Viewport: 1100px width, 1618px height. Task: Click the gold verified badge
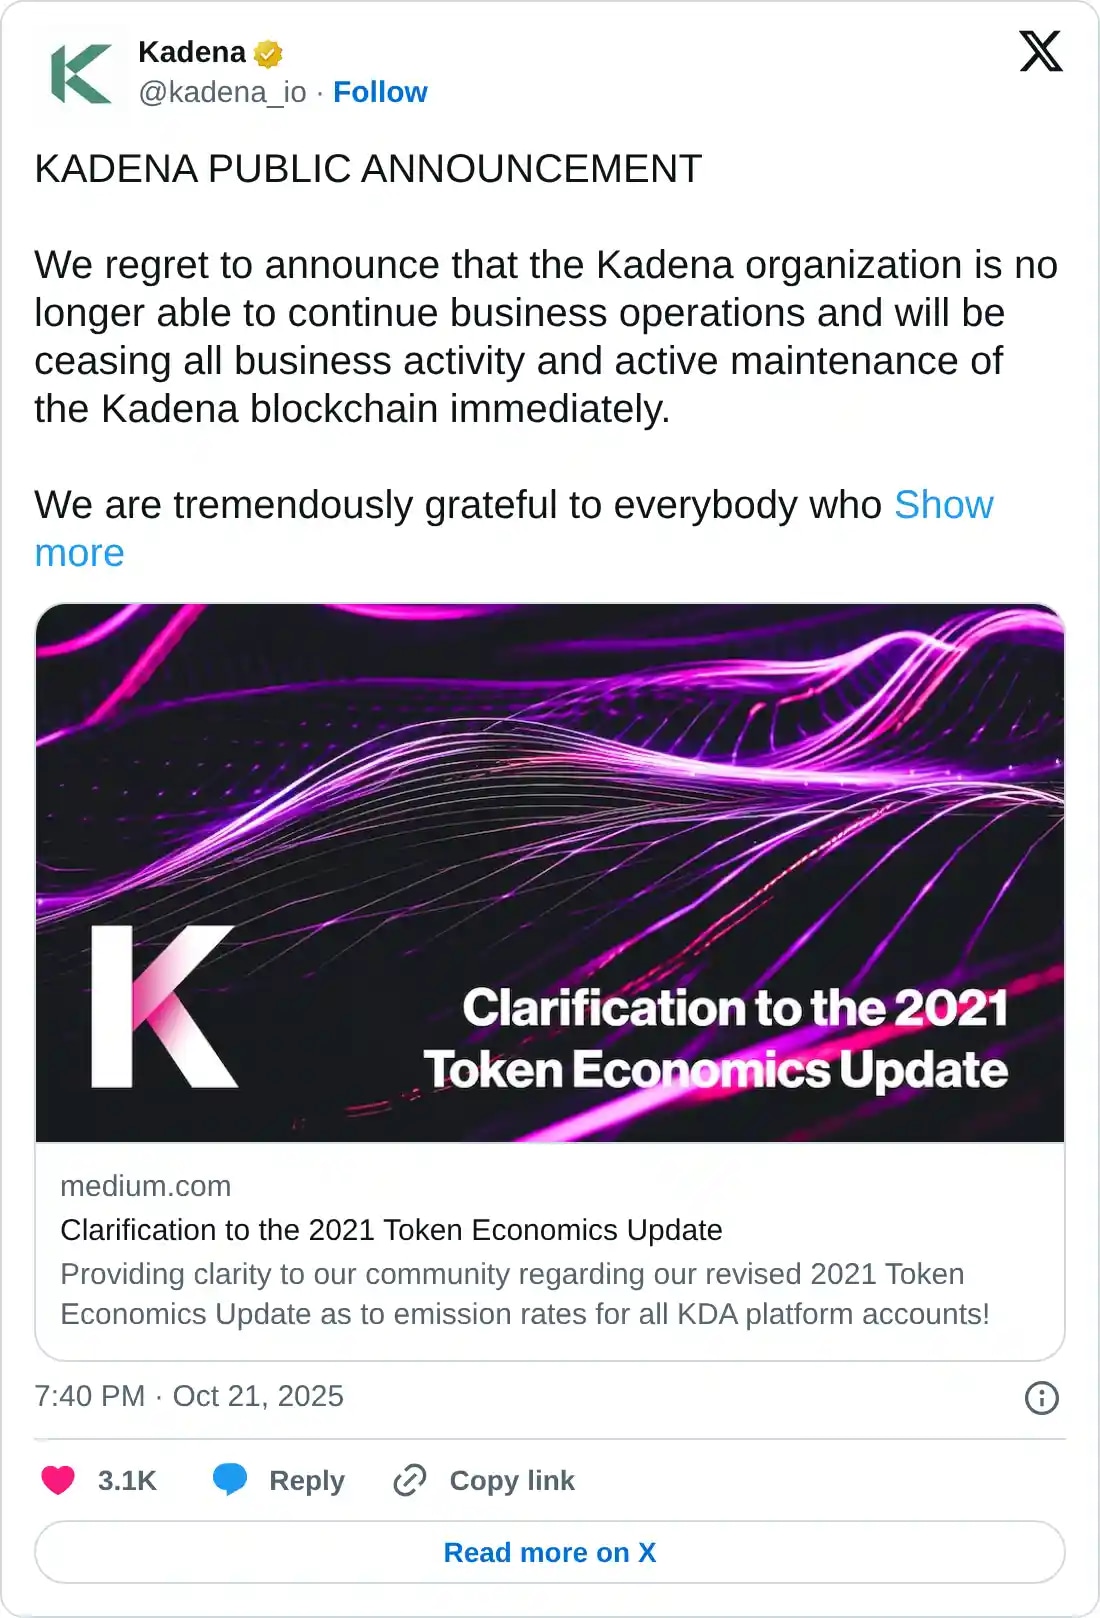(268, 53)
